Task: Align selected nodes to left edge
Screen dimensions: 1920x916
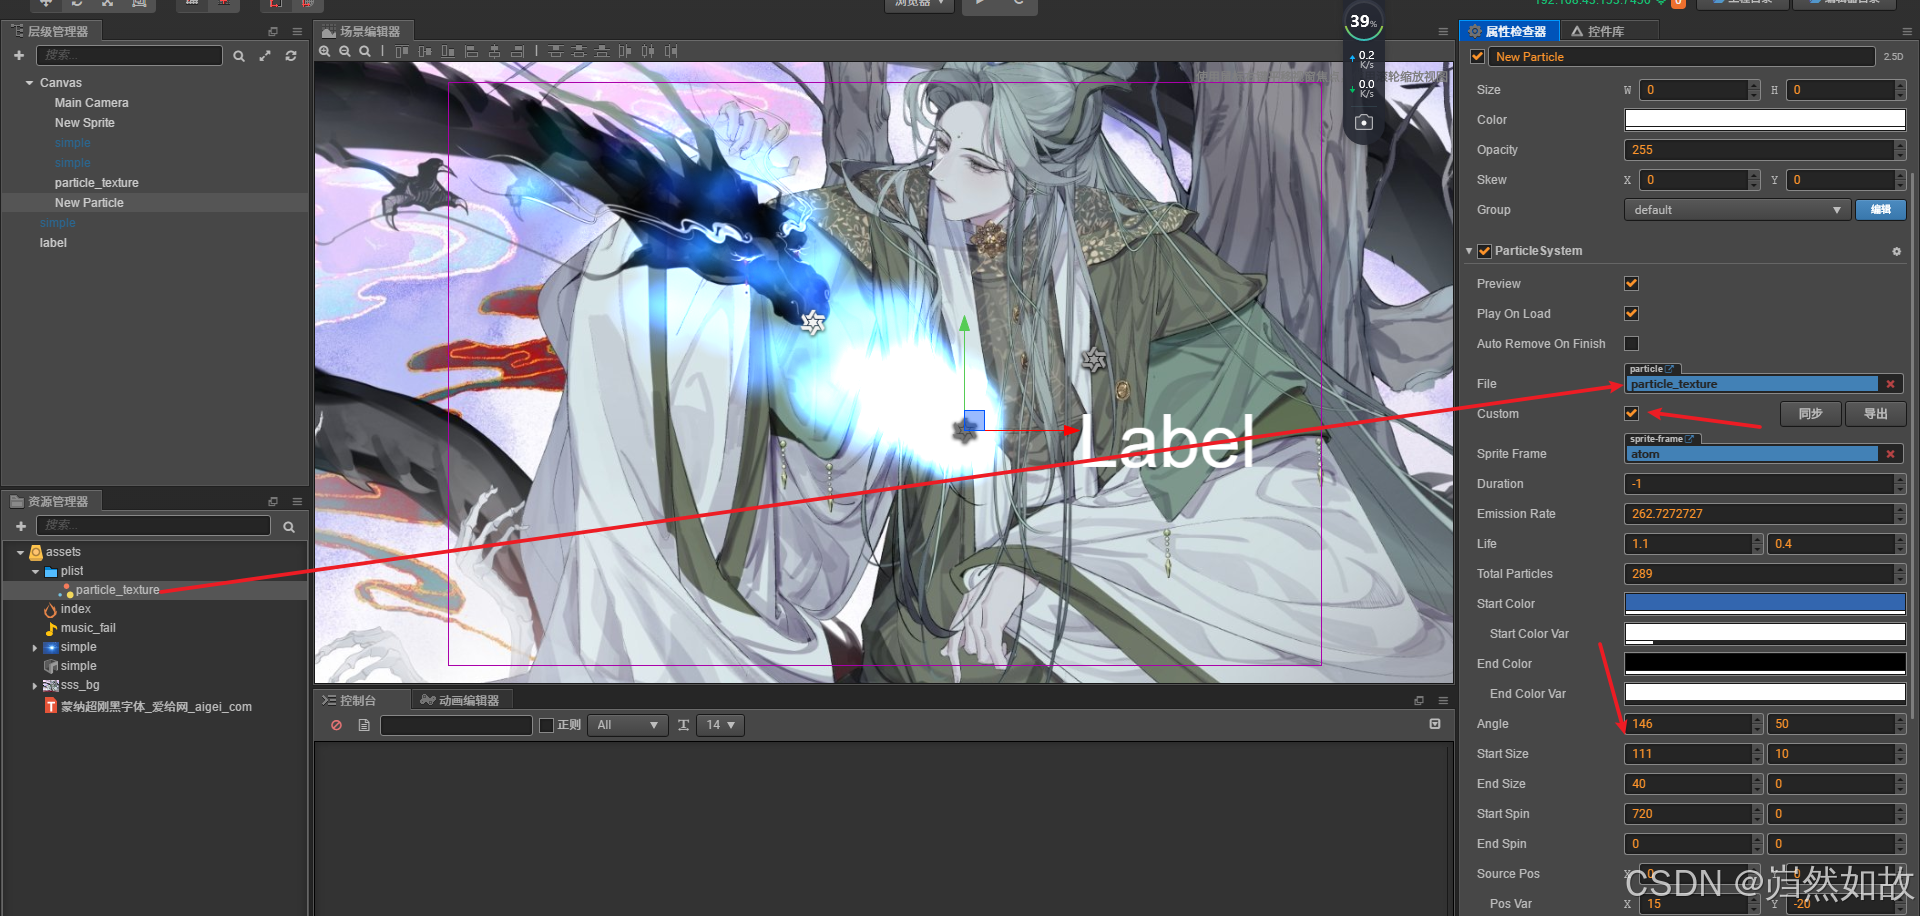Action: [471, 51]
